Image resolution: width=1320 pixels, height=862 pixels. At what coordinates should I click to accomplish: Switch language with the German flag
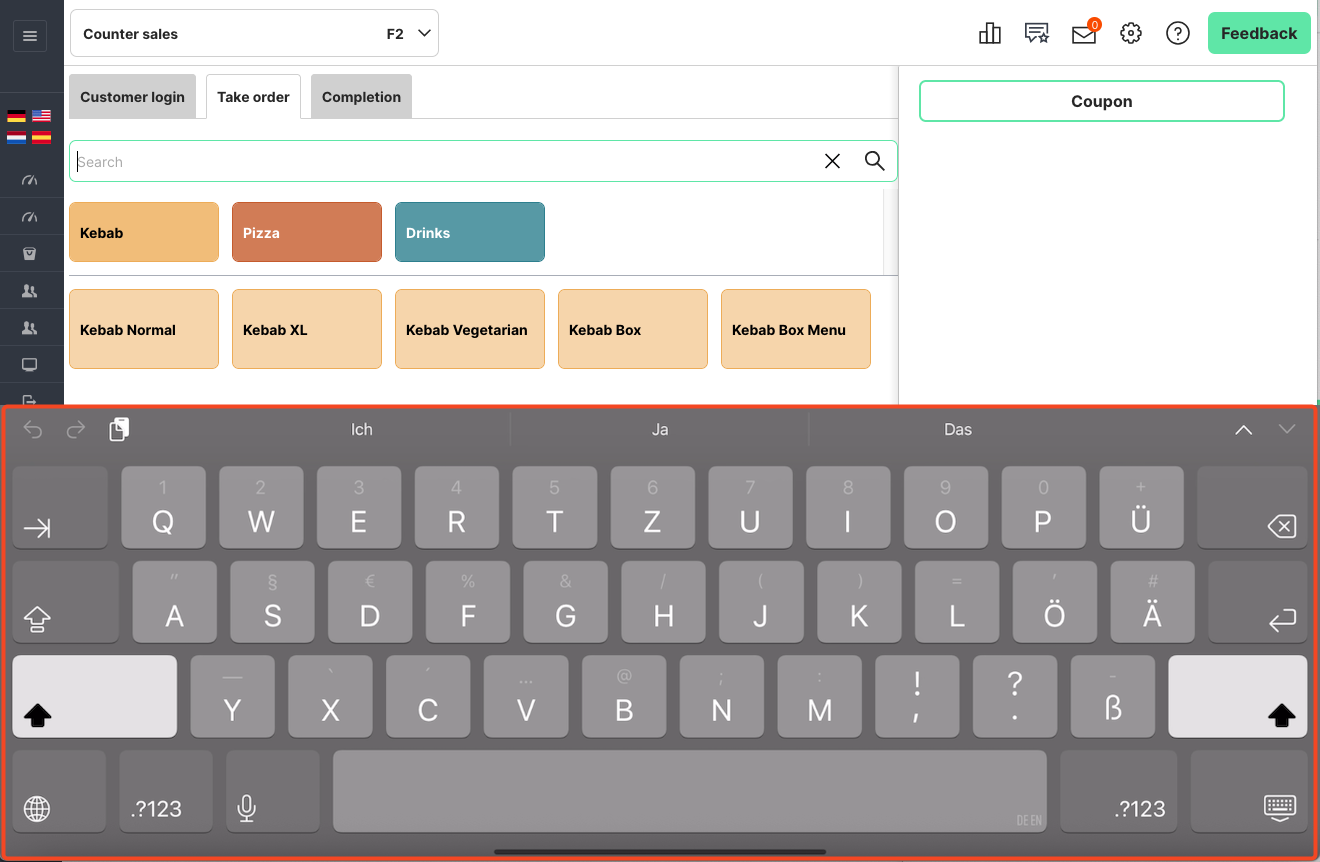coord(16,116)
